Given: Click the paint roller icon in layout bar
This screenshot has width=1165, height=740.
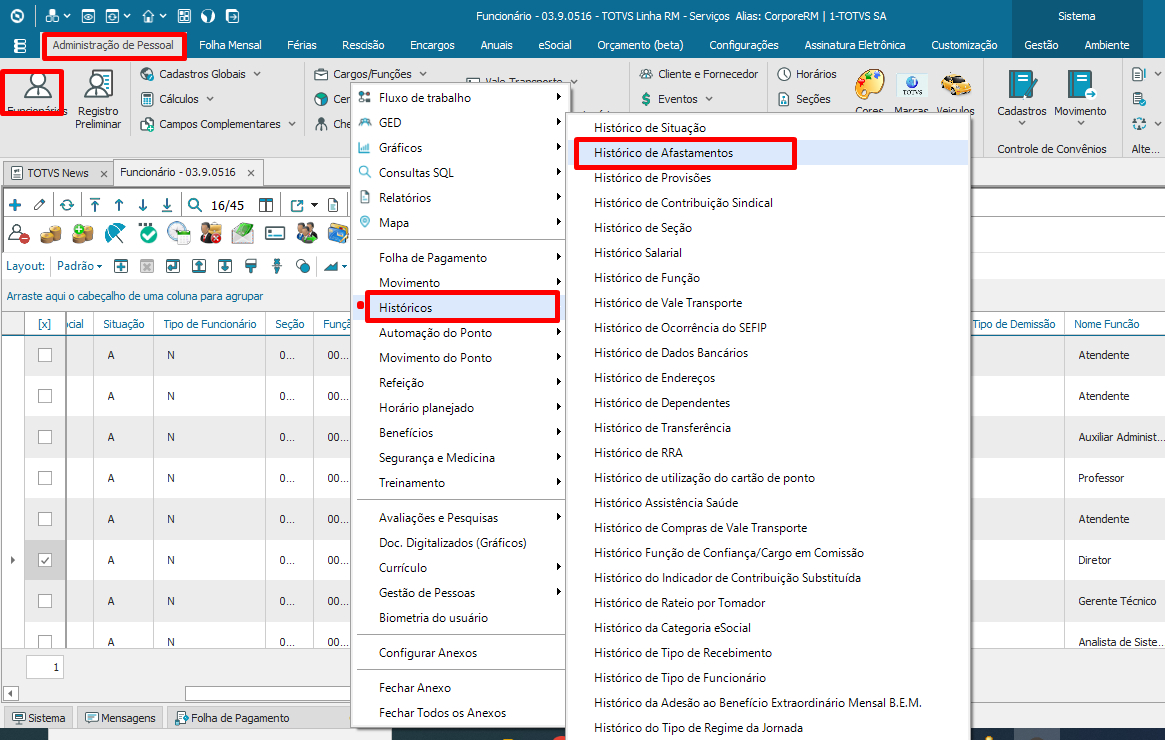Looking at the screenshot, I should (251, 266).
